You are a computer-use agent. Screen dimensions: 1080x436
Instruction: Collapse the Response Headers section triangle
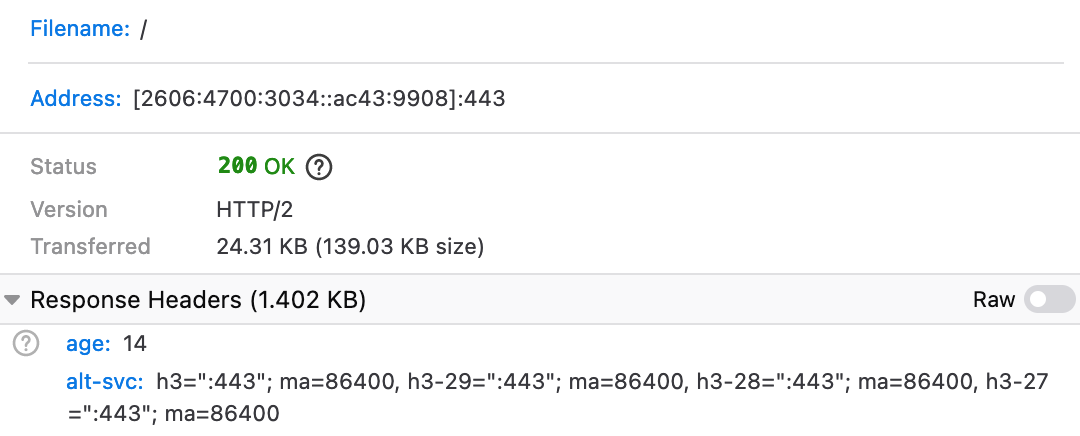[x=12, y=300]
